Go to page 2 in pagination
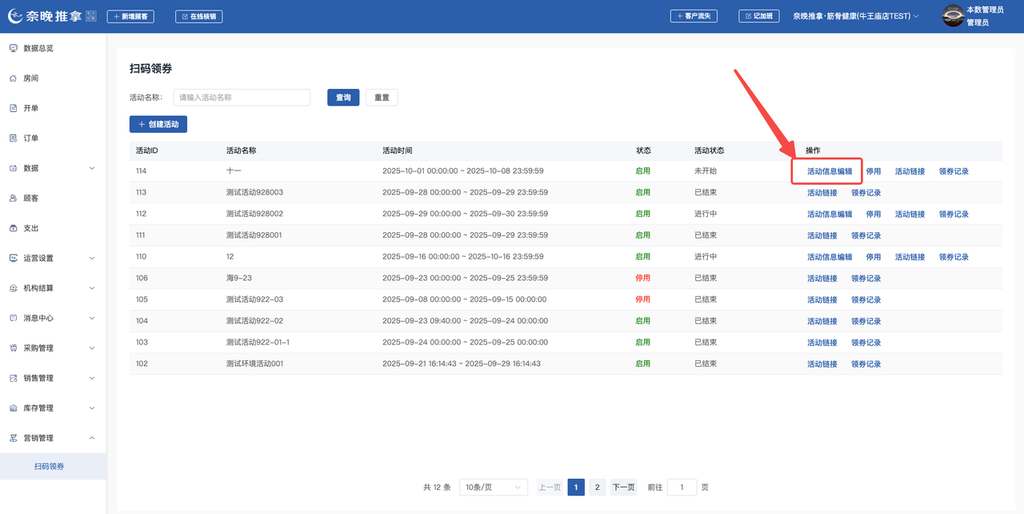The width and height of the screenshot is (1024, 514). point(597,487)
